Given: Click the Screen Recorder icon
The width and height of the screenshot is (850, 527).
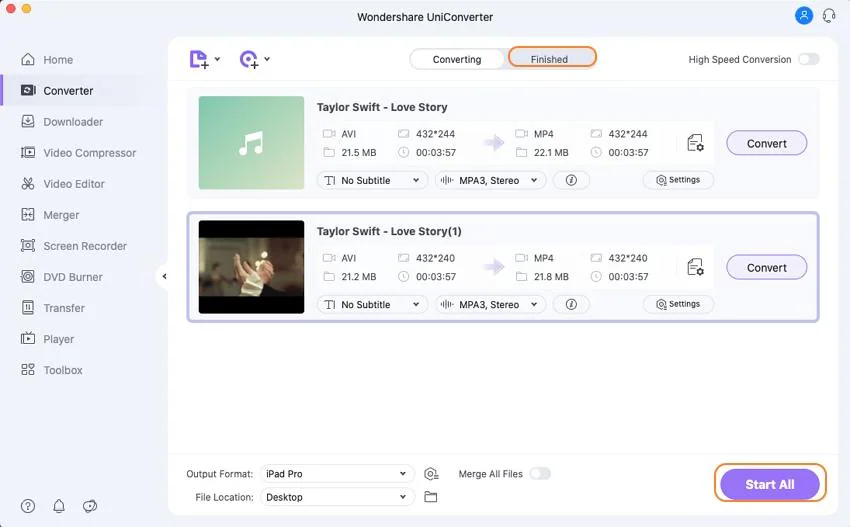Looking at the screenshot, I should click(28, 246).
